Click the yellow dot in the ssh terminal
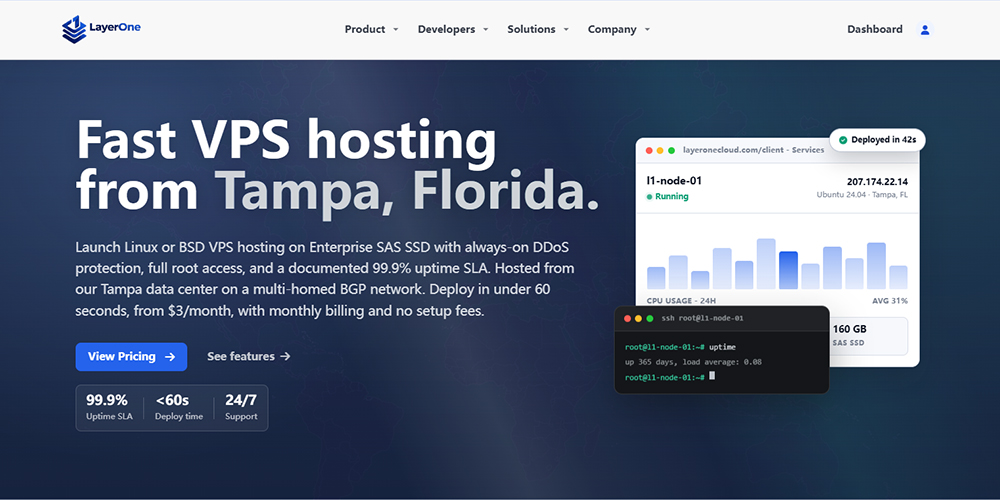The image size is (1000, 500). click(638, 318)
